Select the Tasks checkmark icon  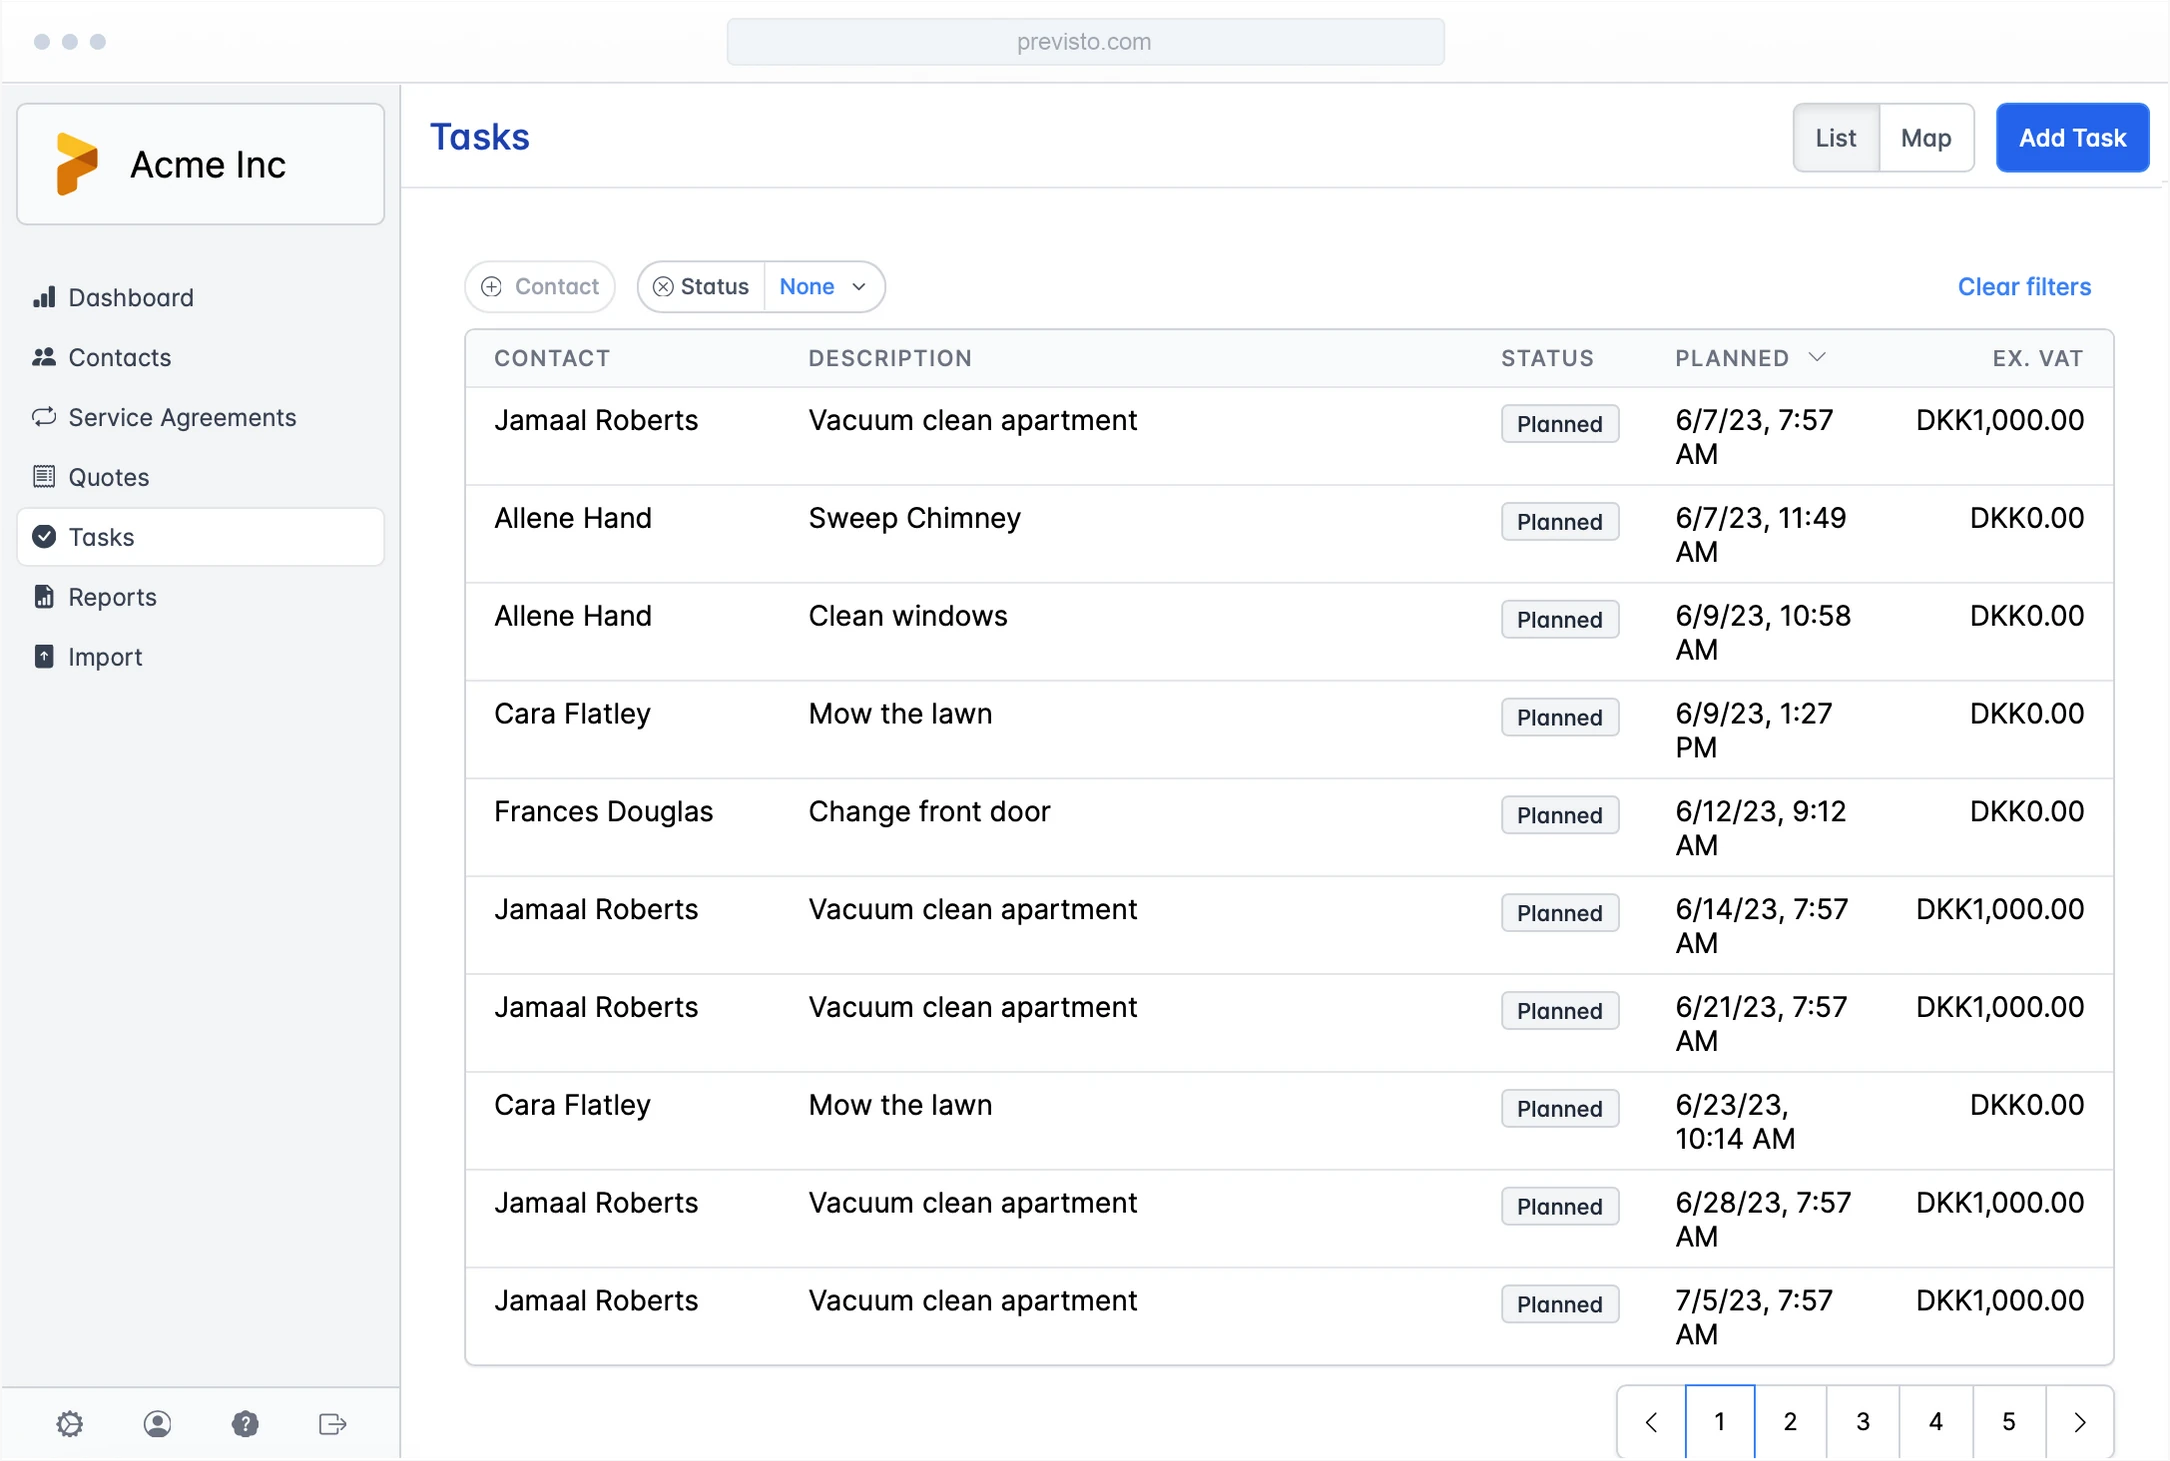pos(45,537)
